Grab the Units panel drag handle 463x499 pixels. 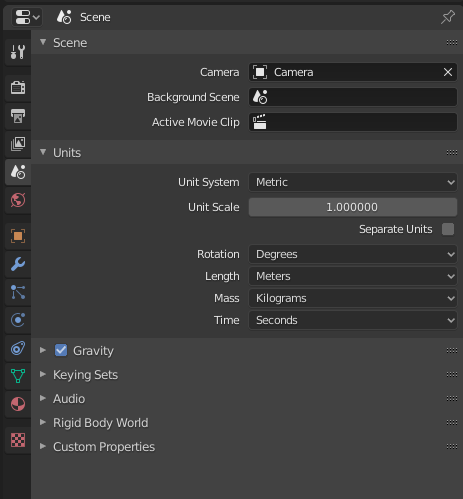click(x=452, y=152)
